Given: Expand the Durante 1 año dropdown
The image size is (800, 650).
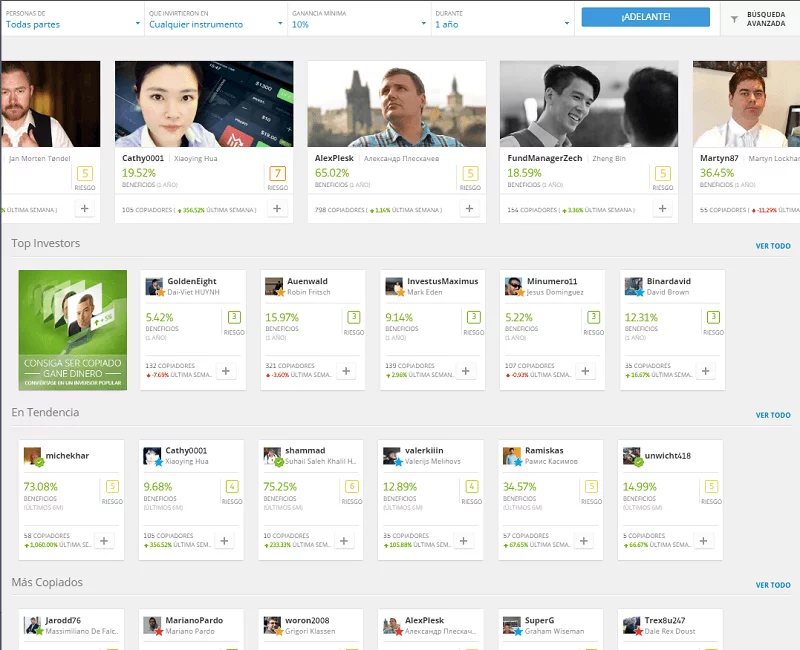Looking at the screenshot, I should click(502, 19).
